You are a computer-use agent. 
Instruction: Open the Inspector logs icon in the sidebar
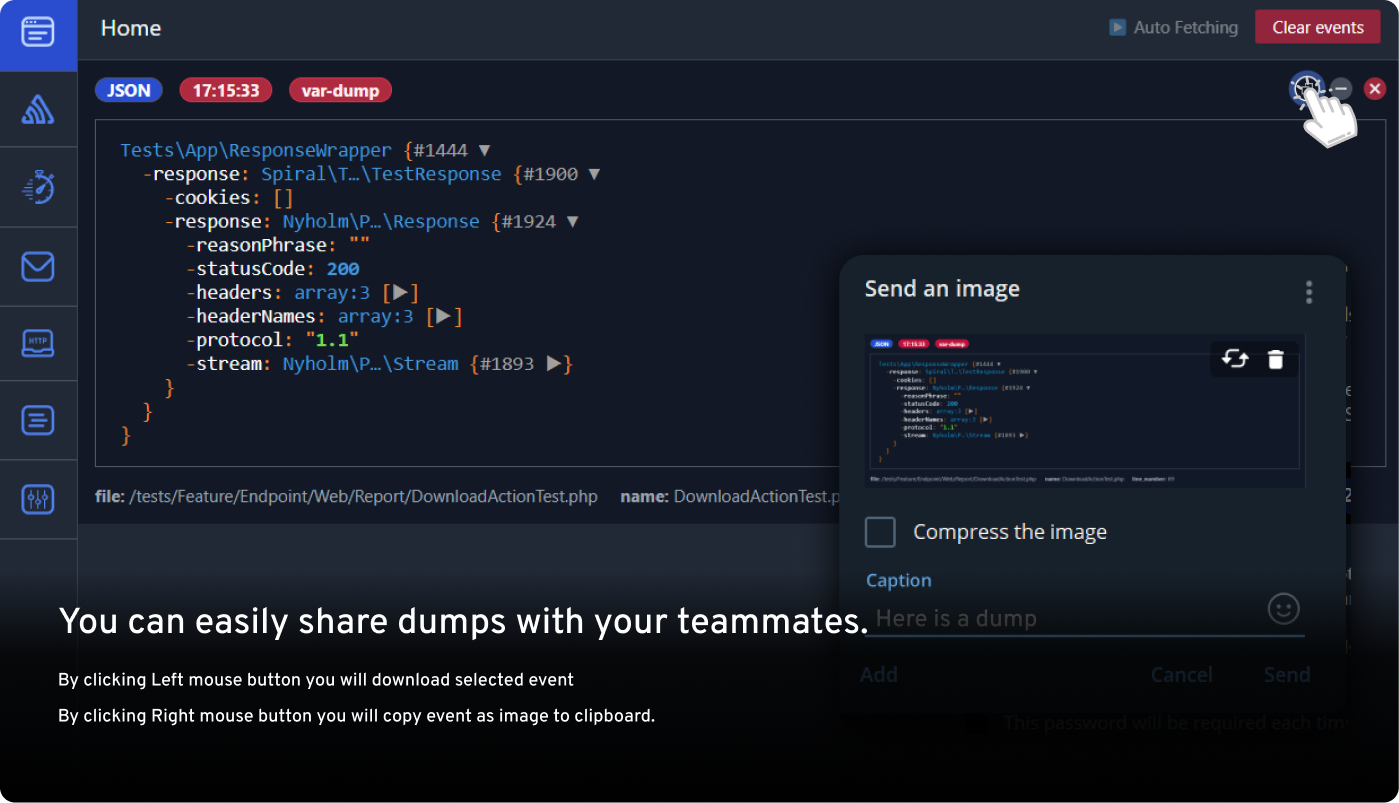tap(39, 420)
